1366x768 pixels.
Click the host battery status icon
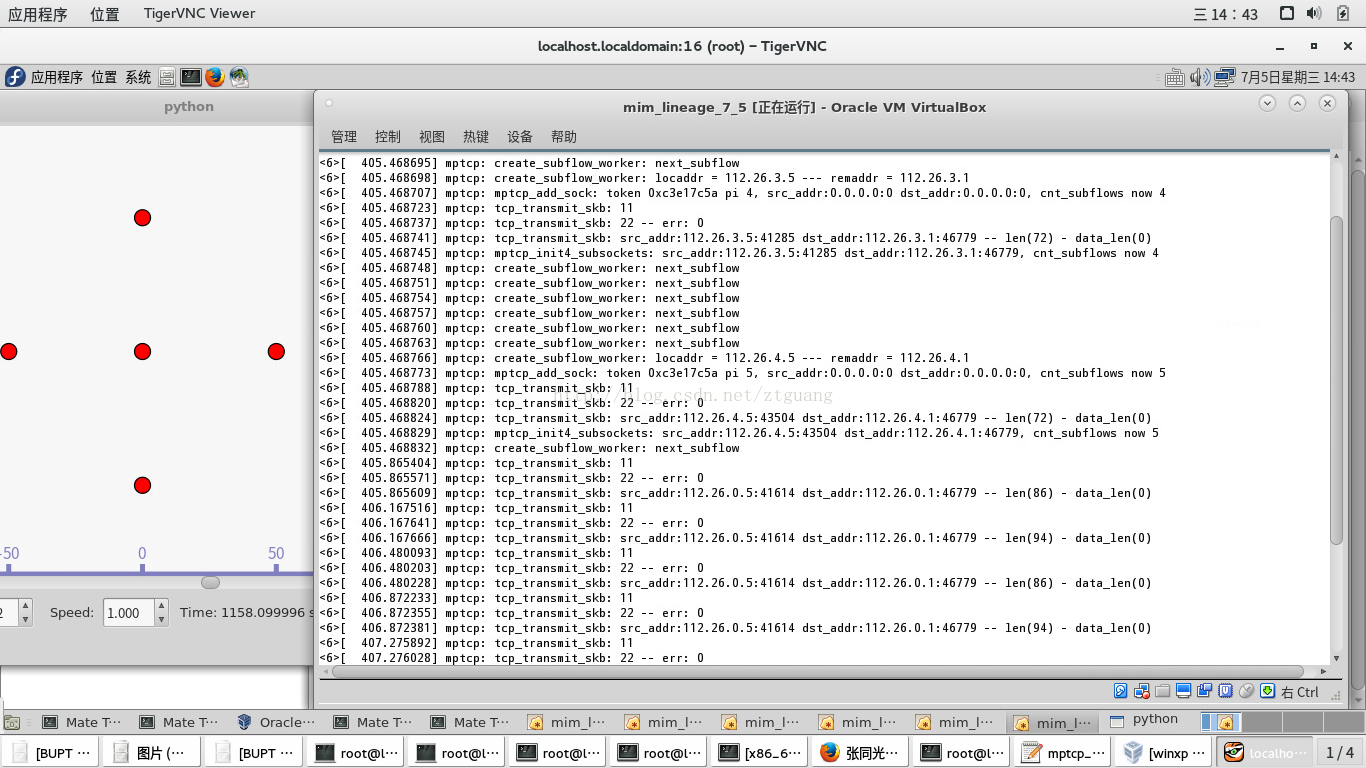point(1343,13)
